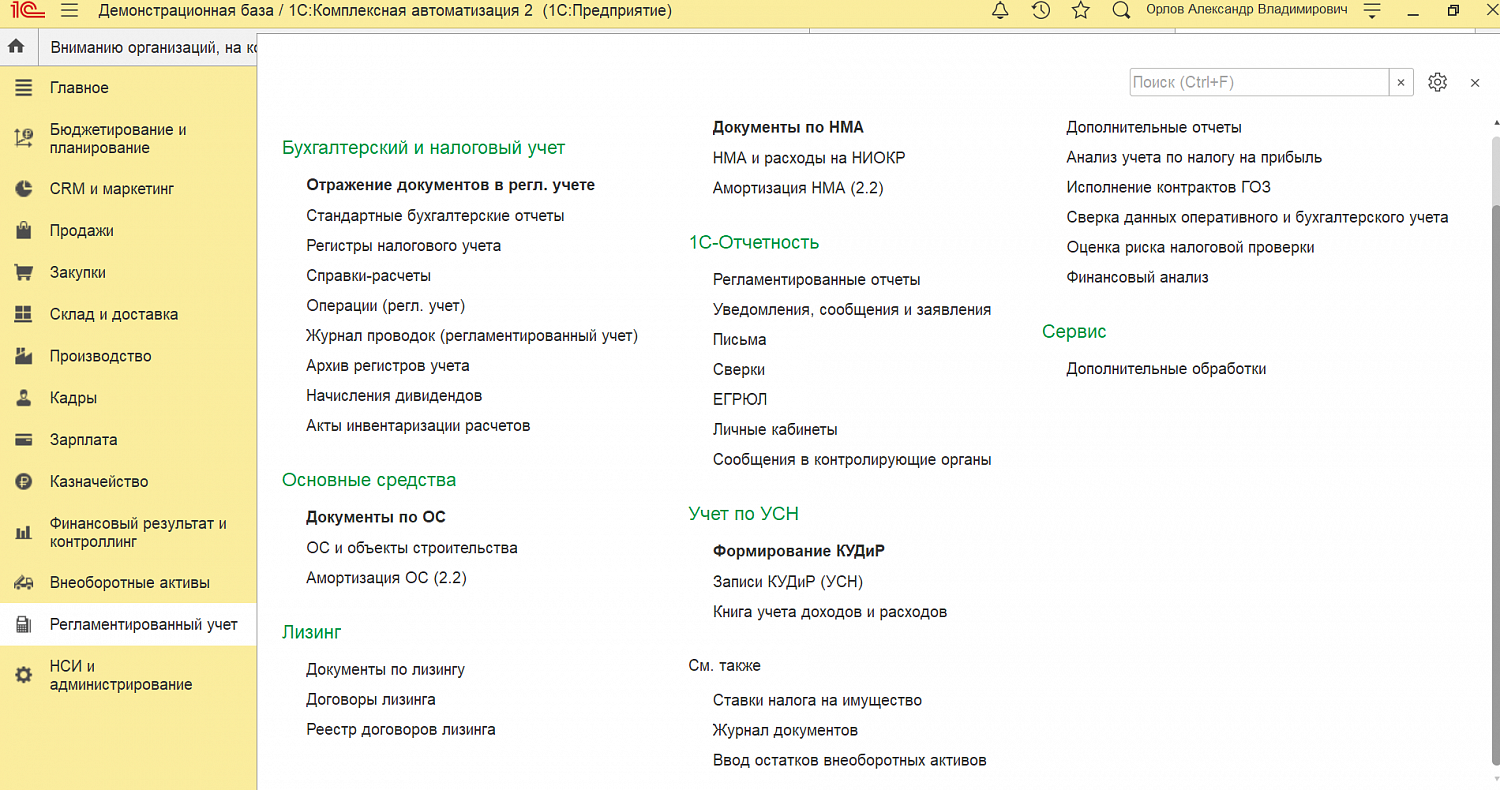
Task: Open Документы по ОС
Action: (x=376, y=517)
